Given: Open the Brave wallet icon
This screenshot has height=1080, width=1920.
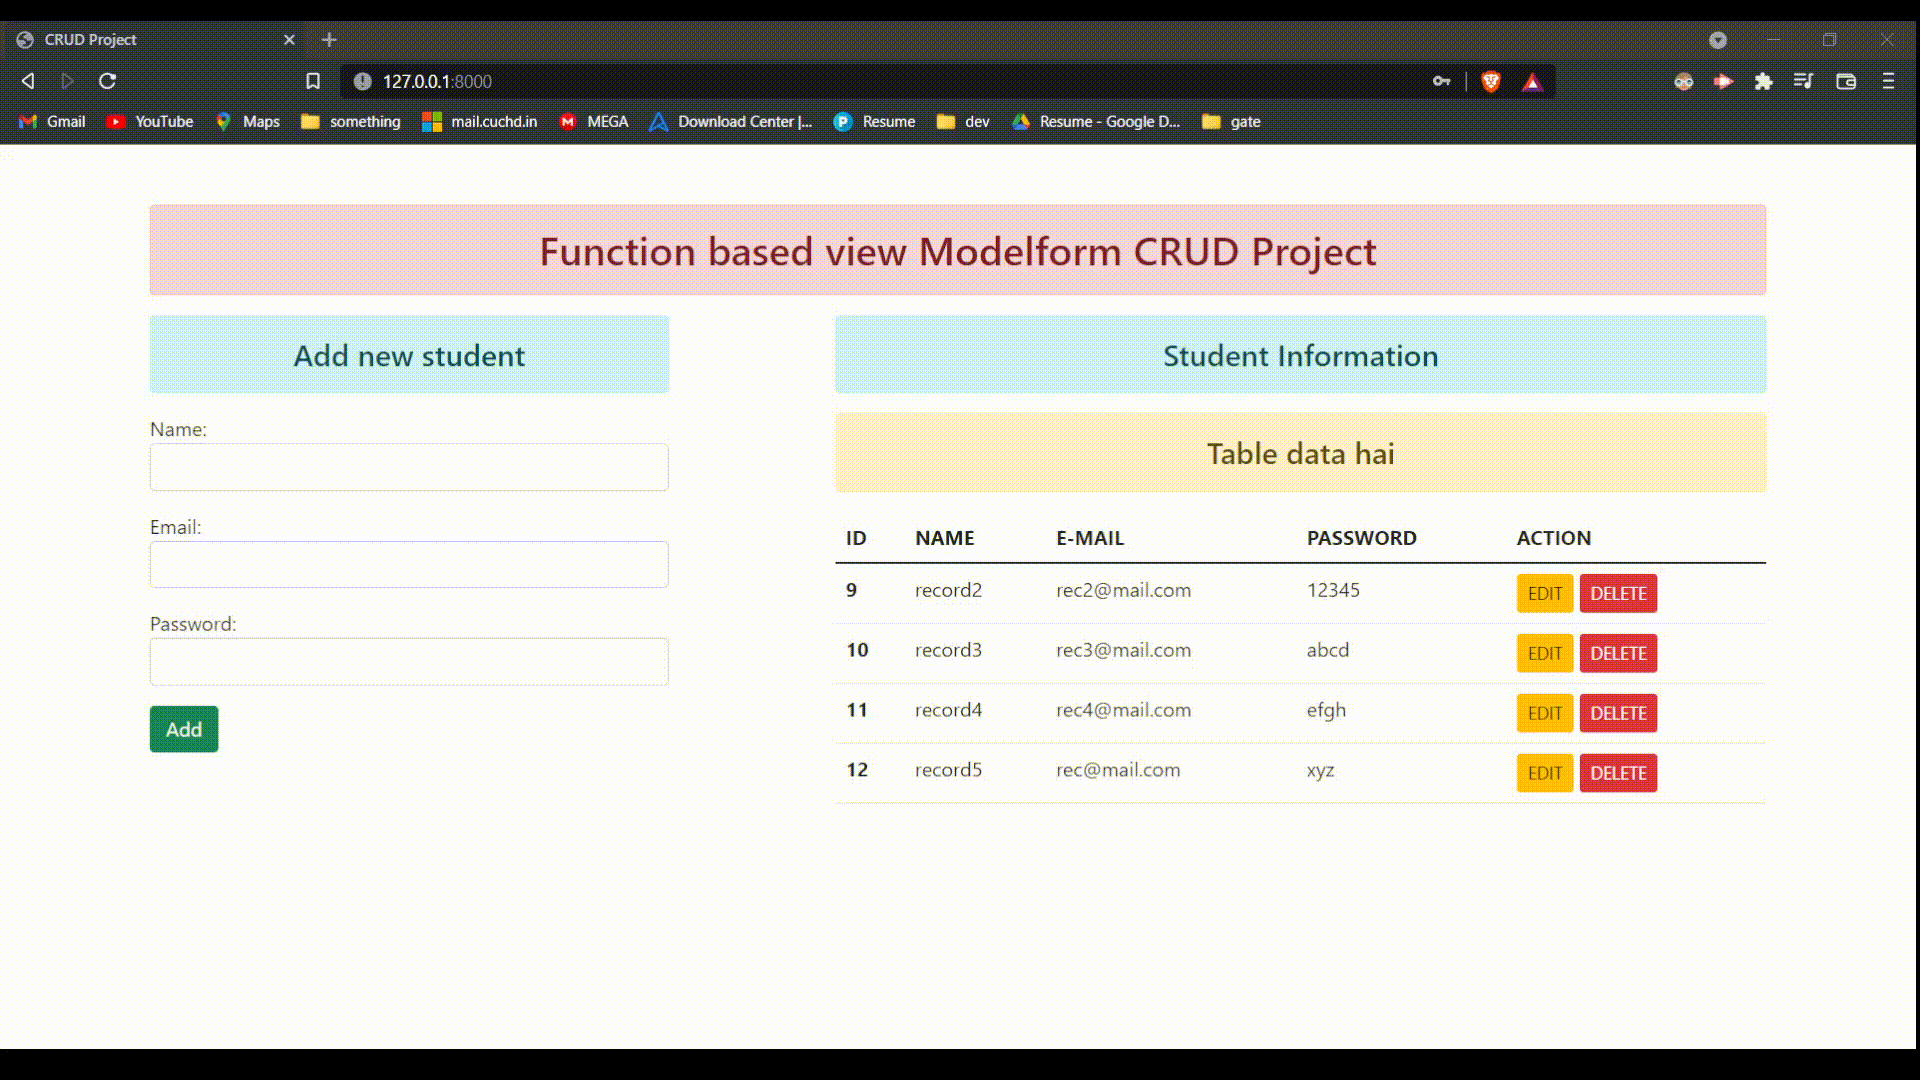Looking at the screenshot, I should coord(1846,82).
